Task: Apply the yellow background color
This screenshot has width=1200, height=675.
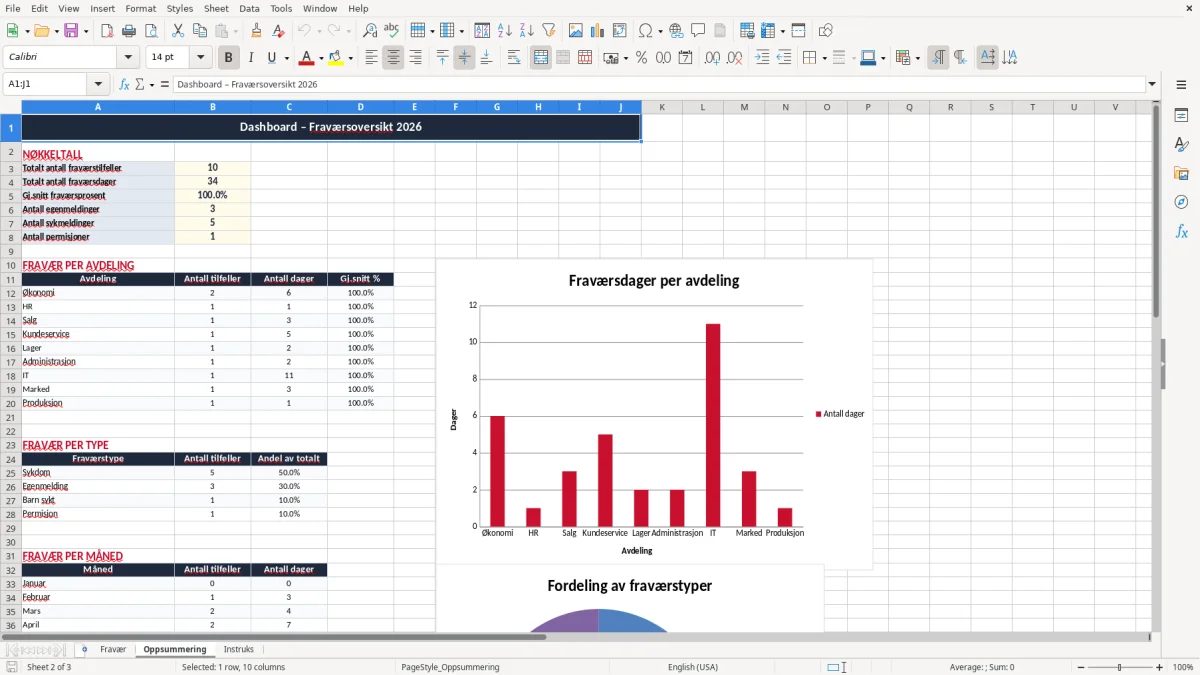Action: (336, 58)
